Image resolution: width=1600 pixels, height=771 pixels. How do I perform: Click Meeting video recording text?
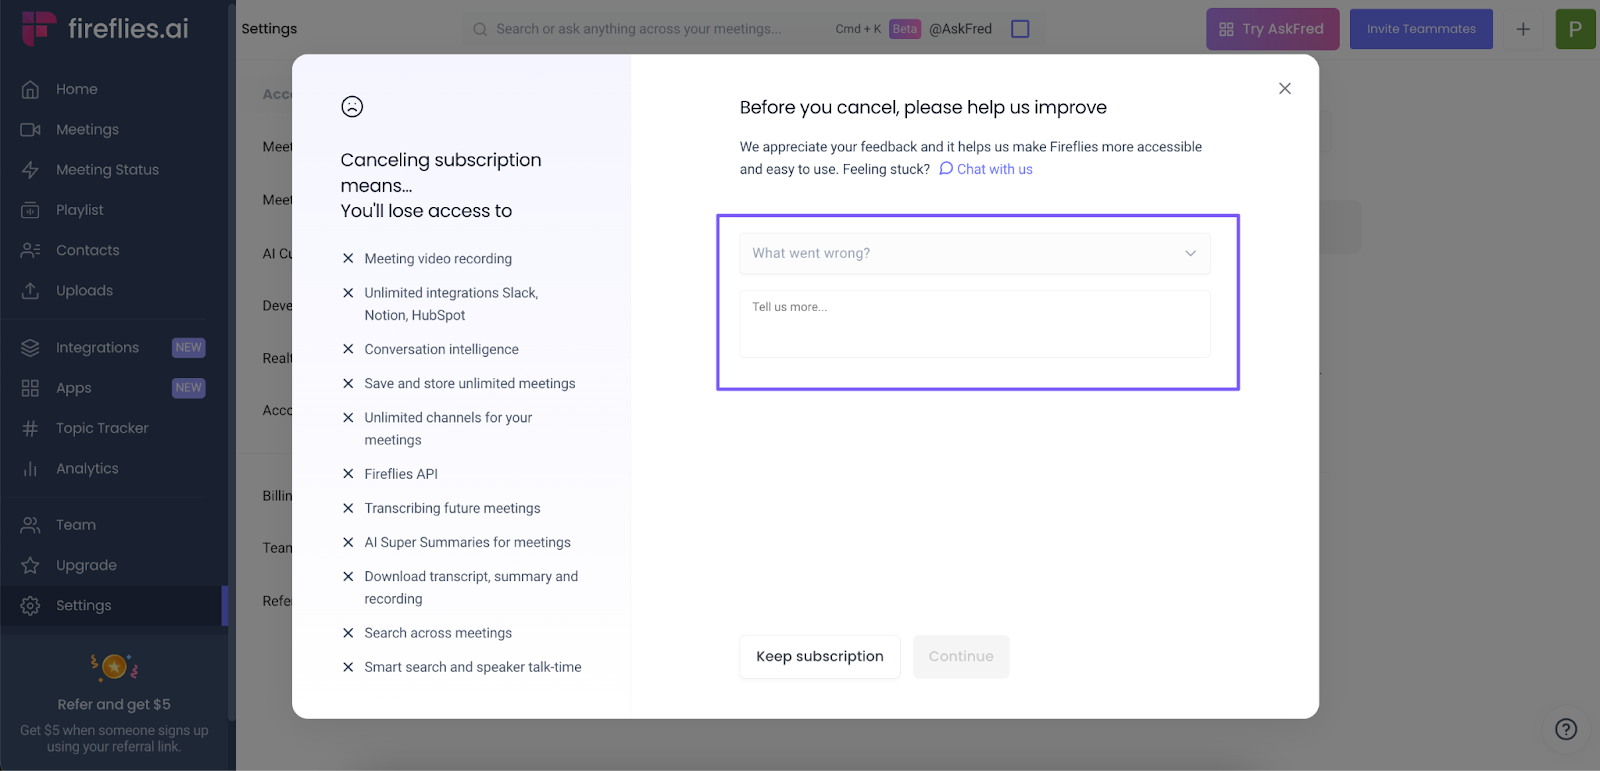click(x=438, y=258)
